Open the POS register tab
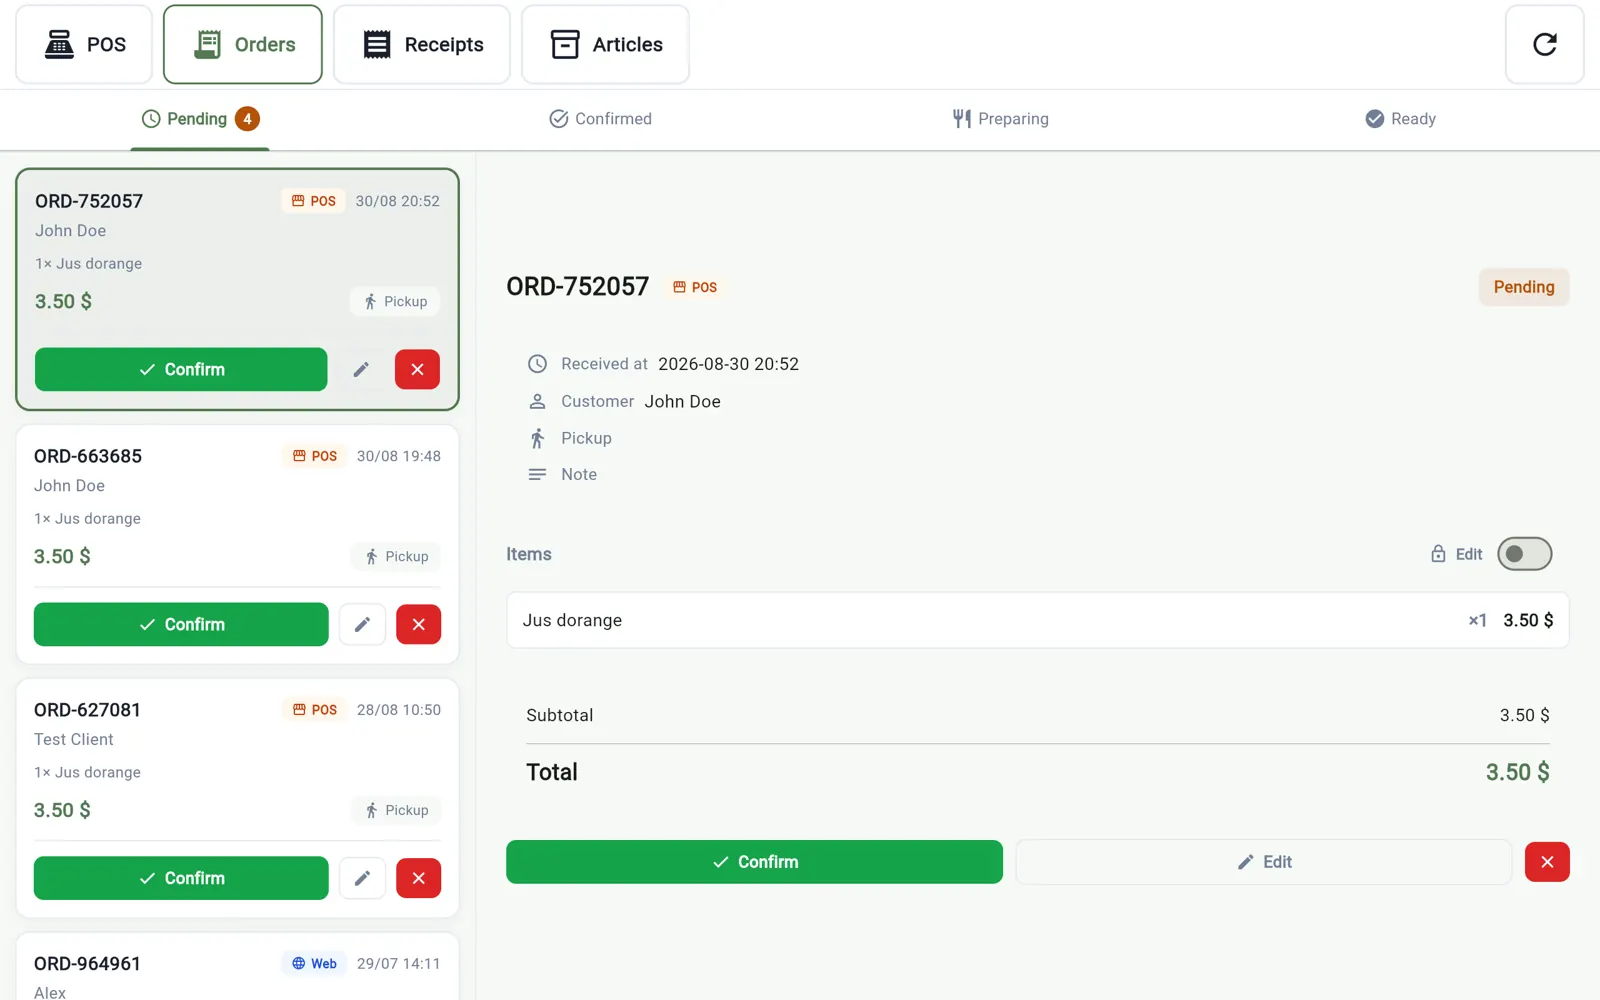The height and width of the screenshot is (1000, 1600). (84, 44)
